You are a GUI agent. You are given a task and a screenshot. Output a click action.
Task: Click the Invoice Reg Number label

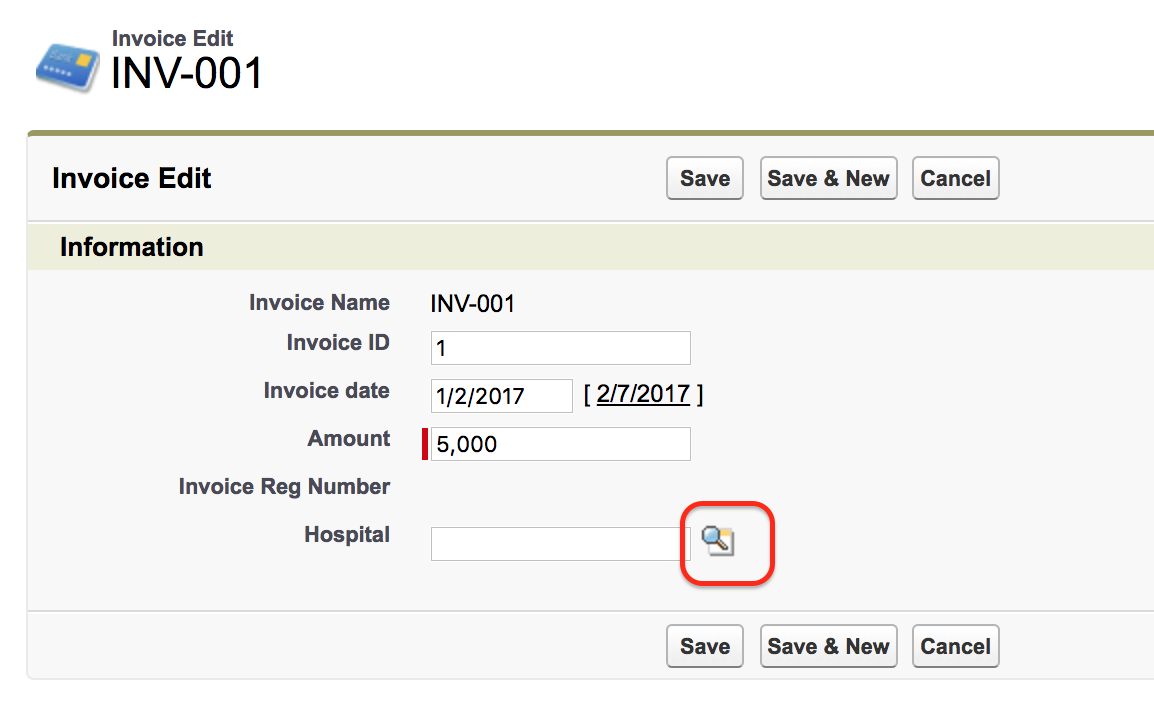coord(284,486)
